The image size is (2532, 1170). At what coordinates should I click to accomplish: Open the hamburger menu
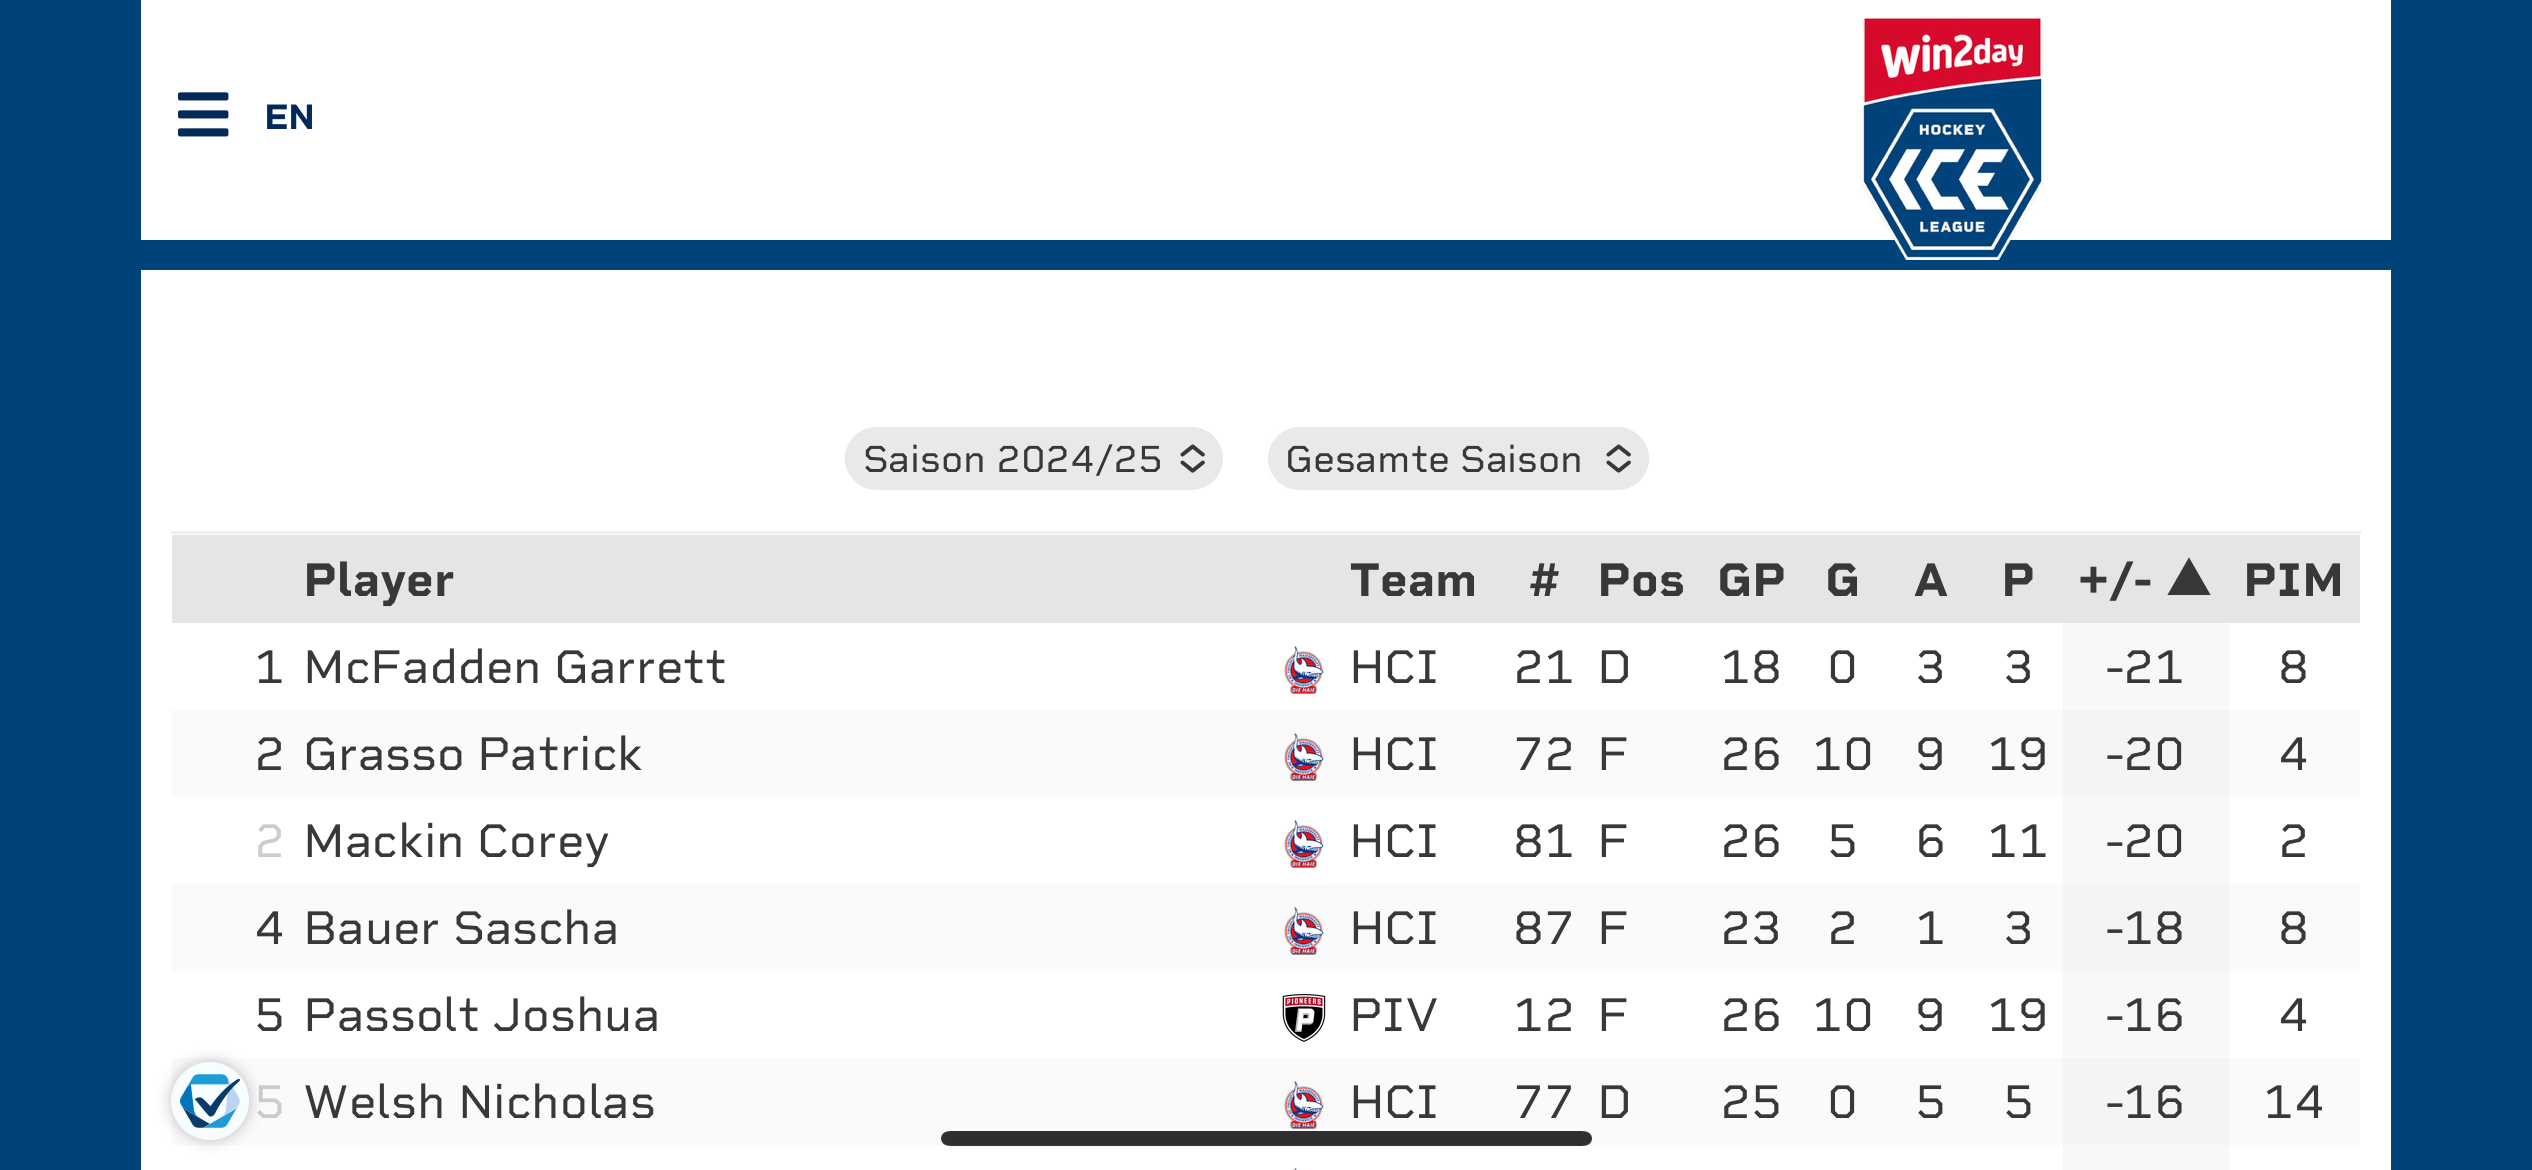point(203,115)
